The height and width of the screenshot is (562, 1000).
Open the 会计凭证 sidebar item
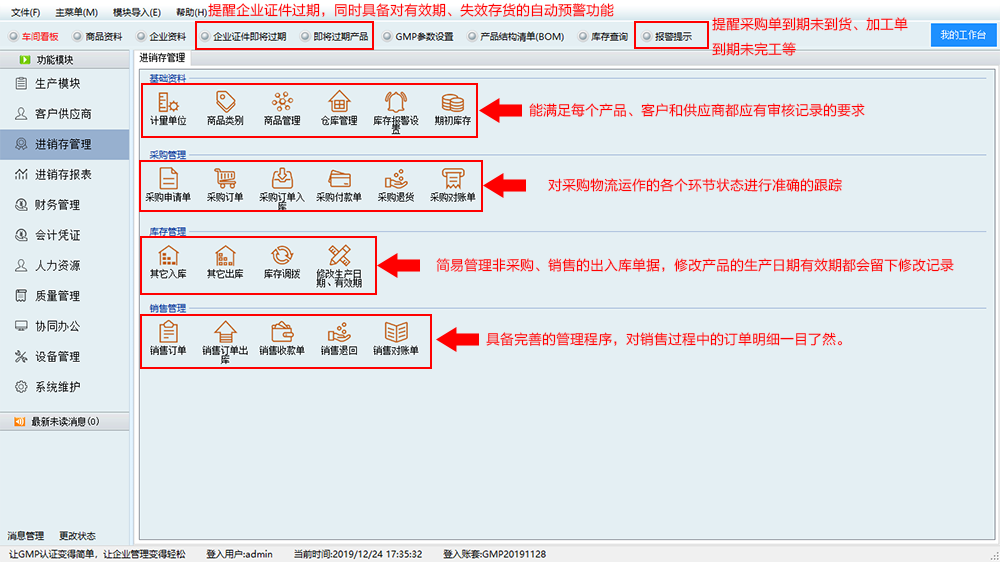[64, 235]
